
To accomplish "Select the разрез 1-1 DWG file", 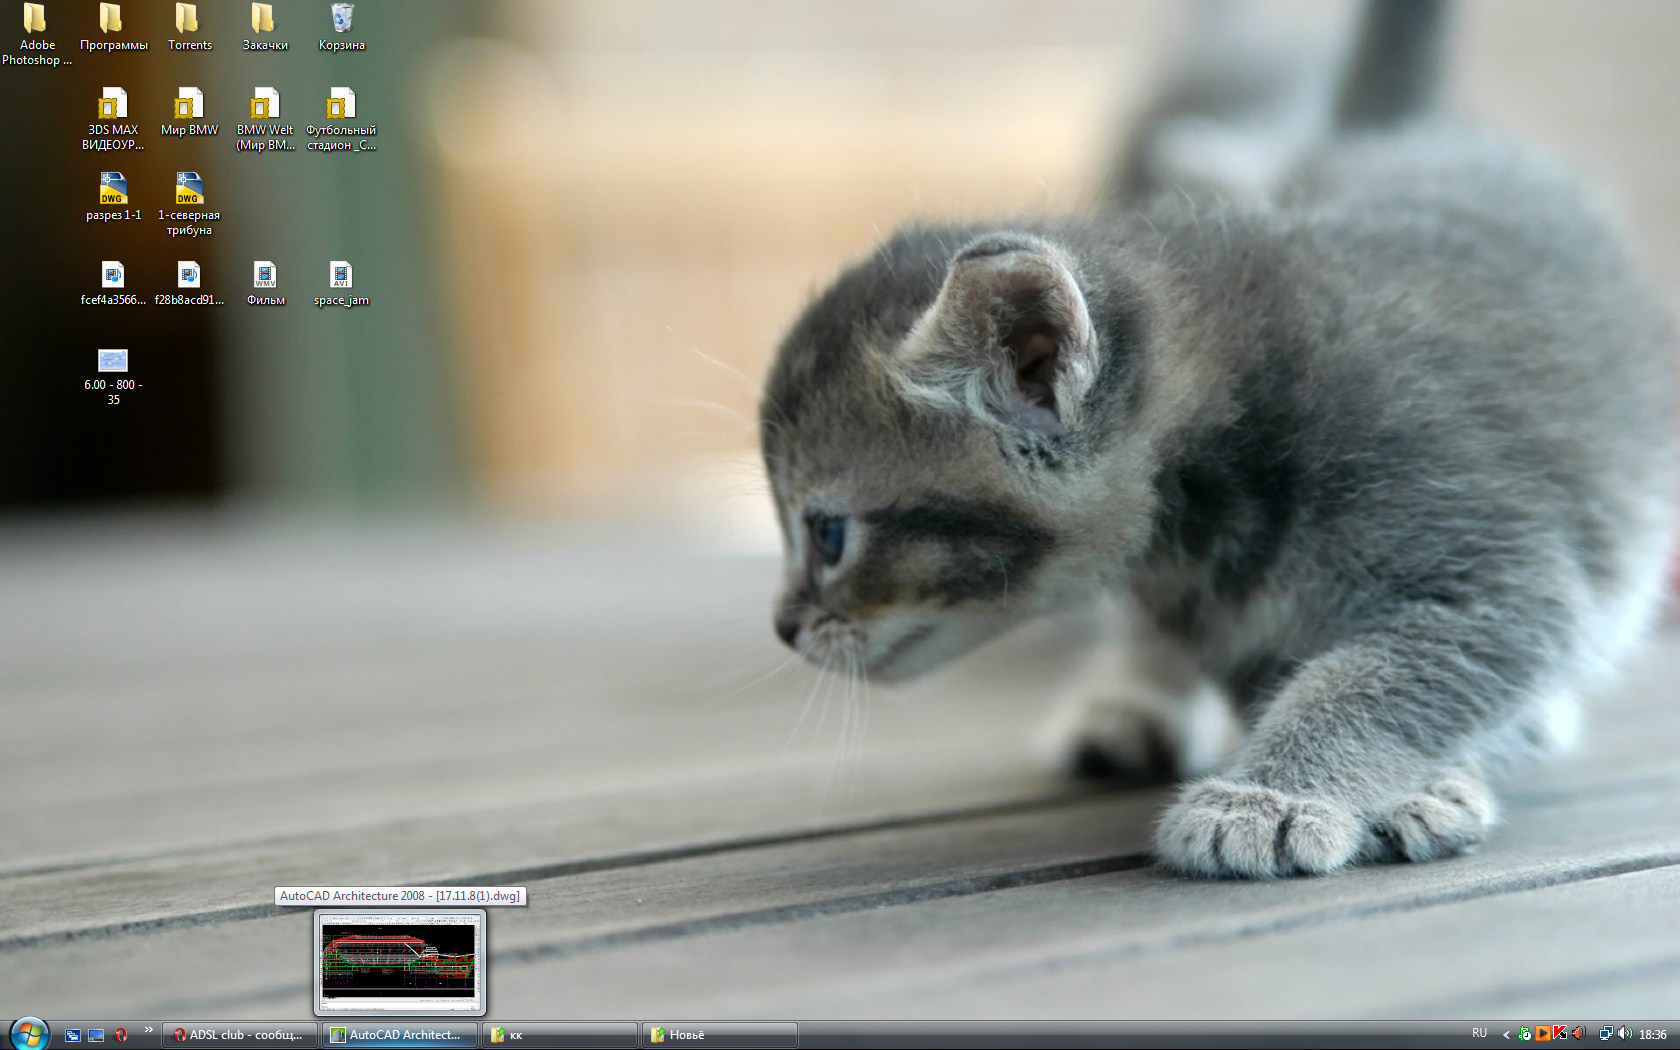I will point(113,190).
